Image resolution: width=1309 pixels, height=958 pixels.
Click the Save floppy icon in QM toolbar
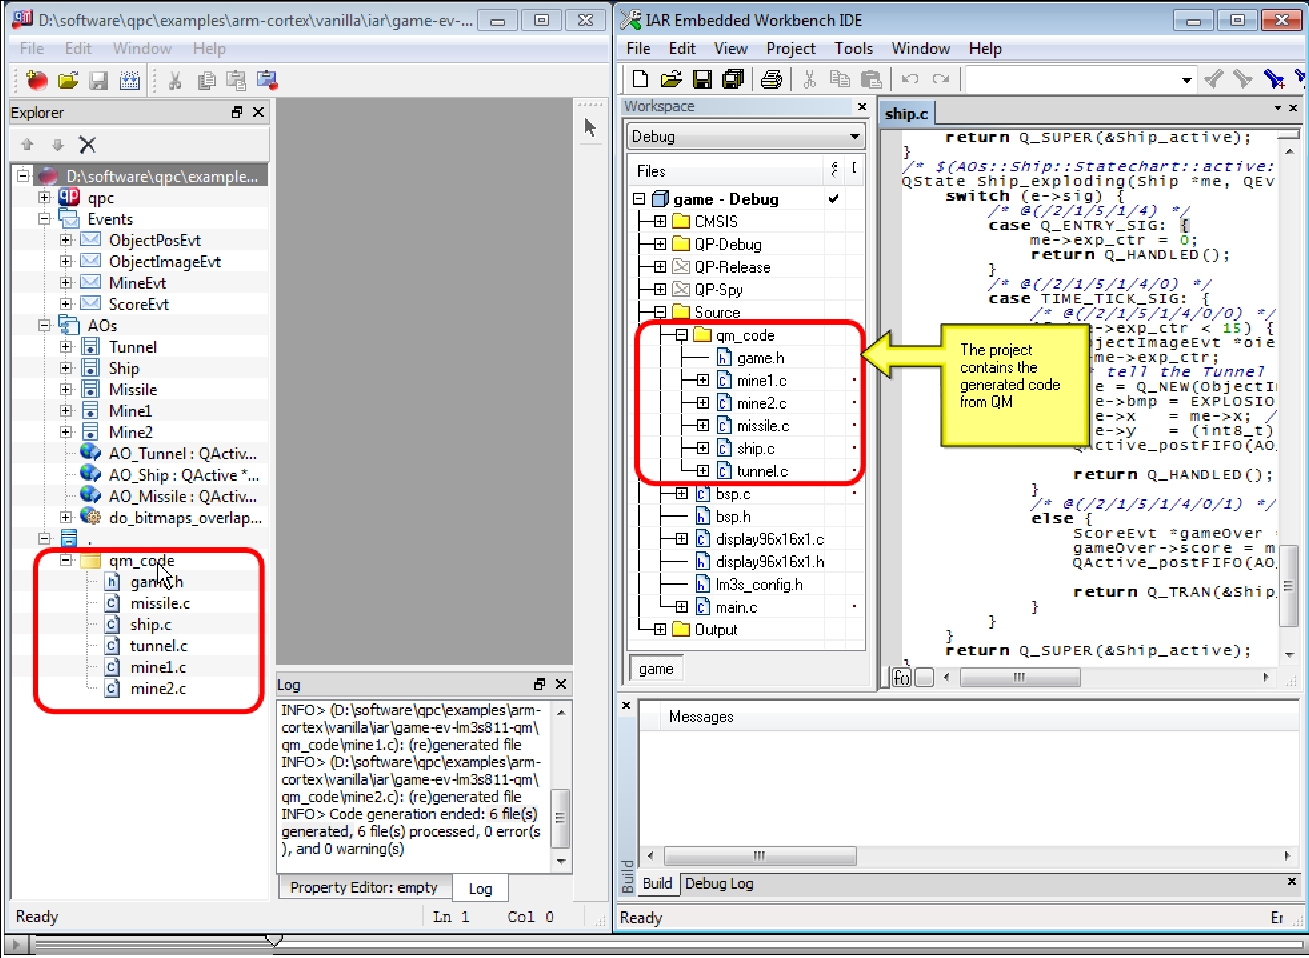pos(98,81)
